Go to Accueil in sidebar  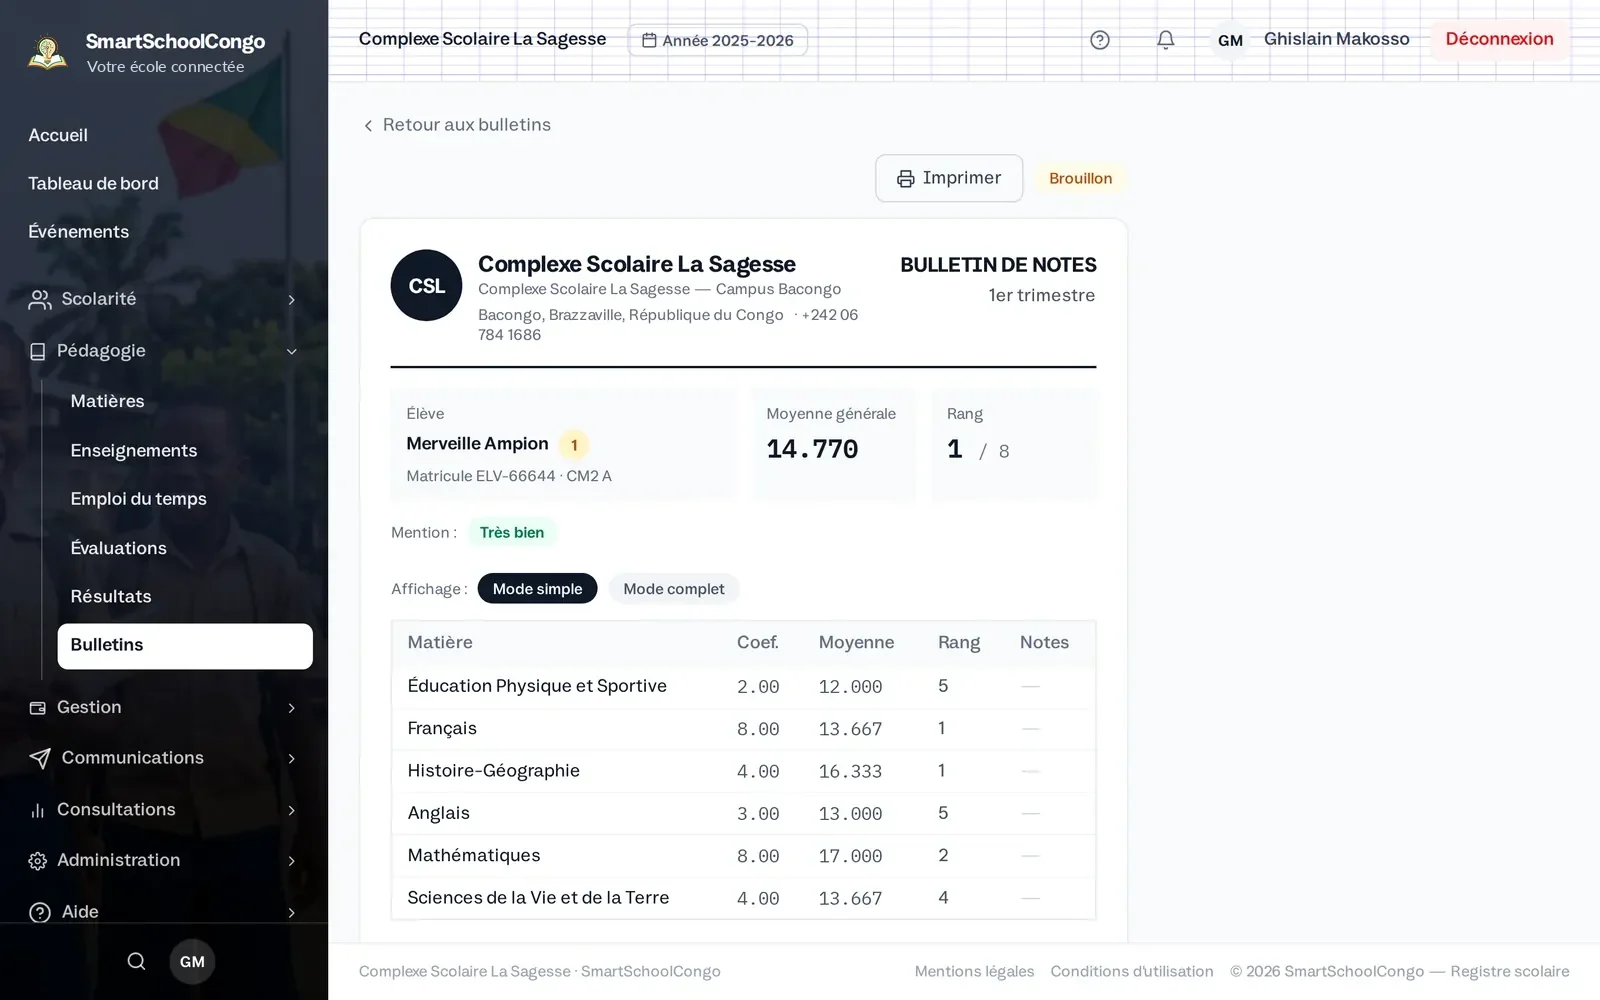coord(58,135)
